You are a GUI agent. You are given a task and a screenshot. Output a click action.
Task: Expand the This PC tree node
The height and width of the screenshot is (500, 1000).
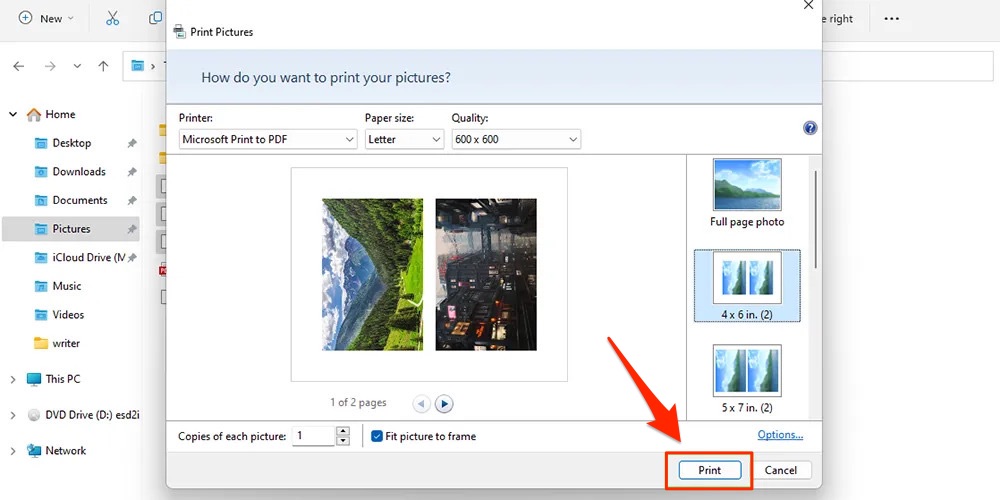(13, 379)
